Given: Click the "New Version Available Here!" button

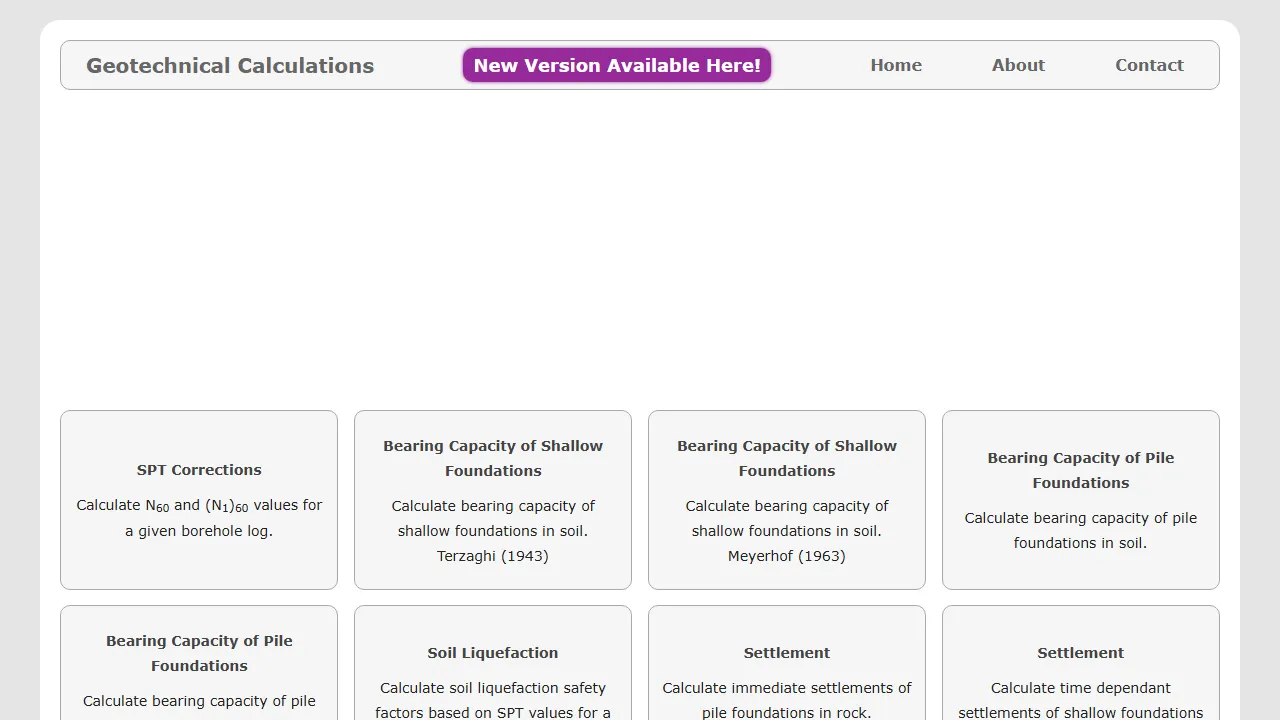Looking at the screenshot, I should [616, 65].
